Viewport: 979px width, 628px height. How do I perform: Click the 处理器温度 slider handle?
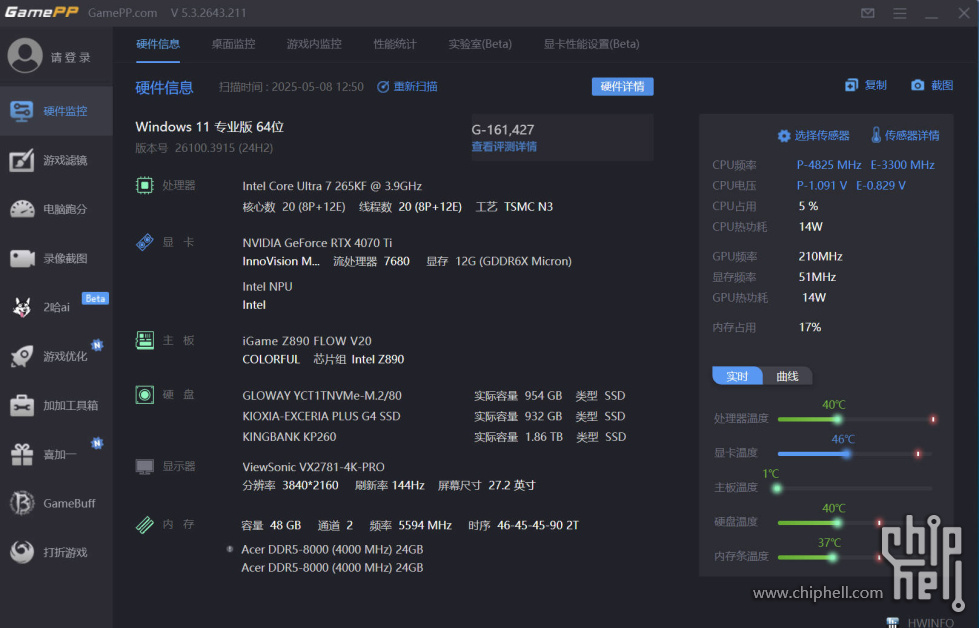point(837,419)
